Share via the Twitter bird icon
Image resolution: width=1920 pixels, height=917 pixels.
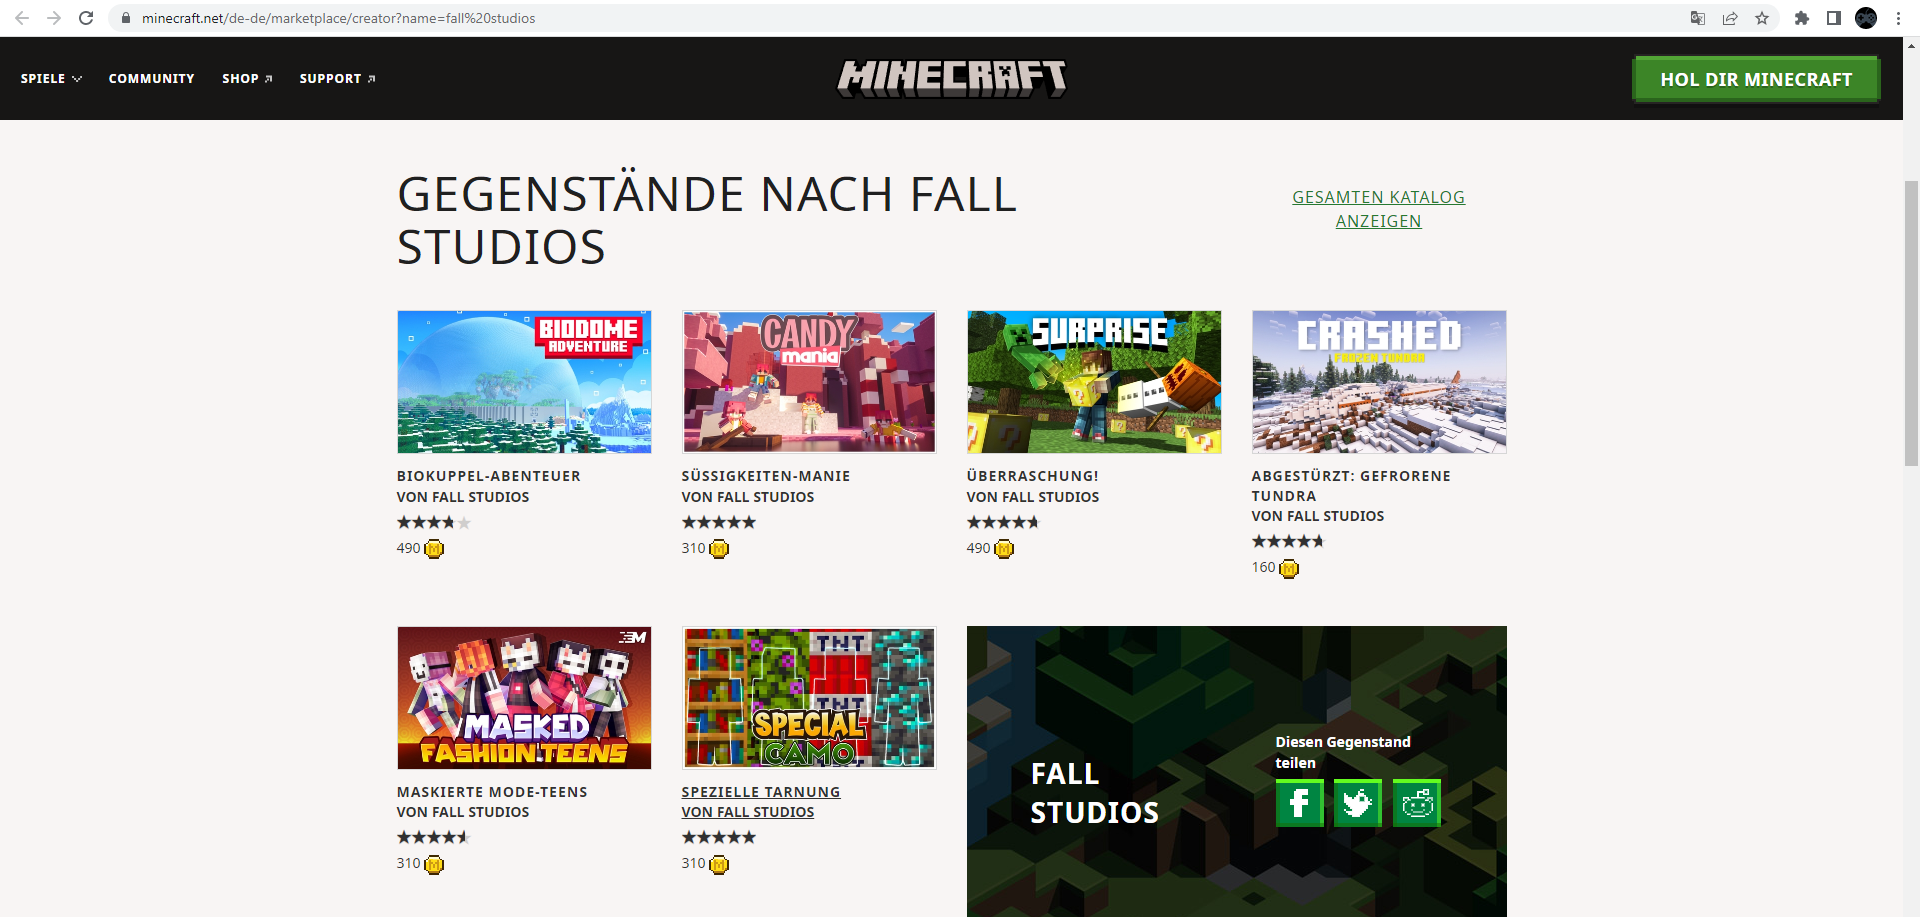(x=1357, y=803)
